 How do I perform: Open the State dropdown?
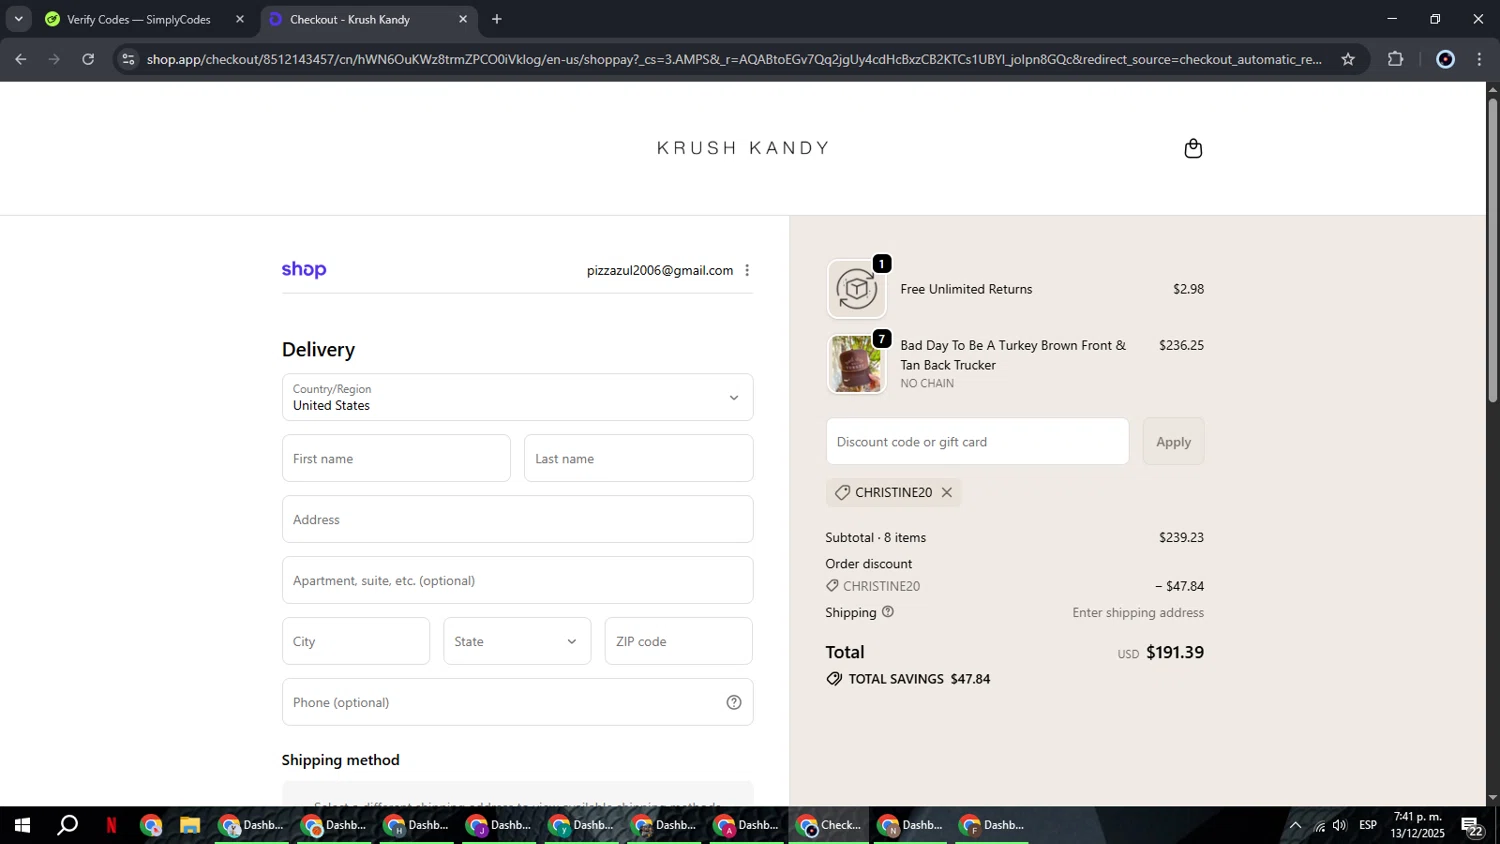click(517, 641)
